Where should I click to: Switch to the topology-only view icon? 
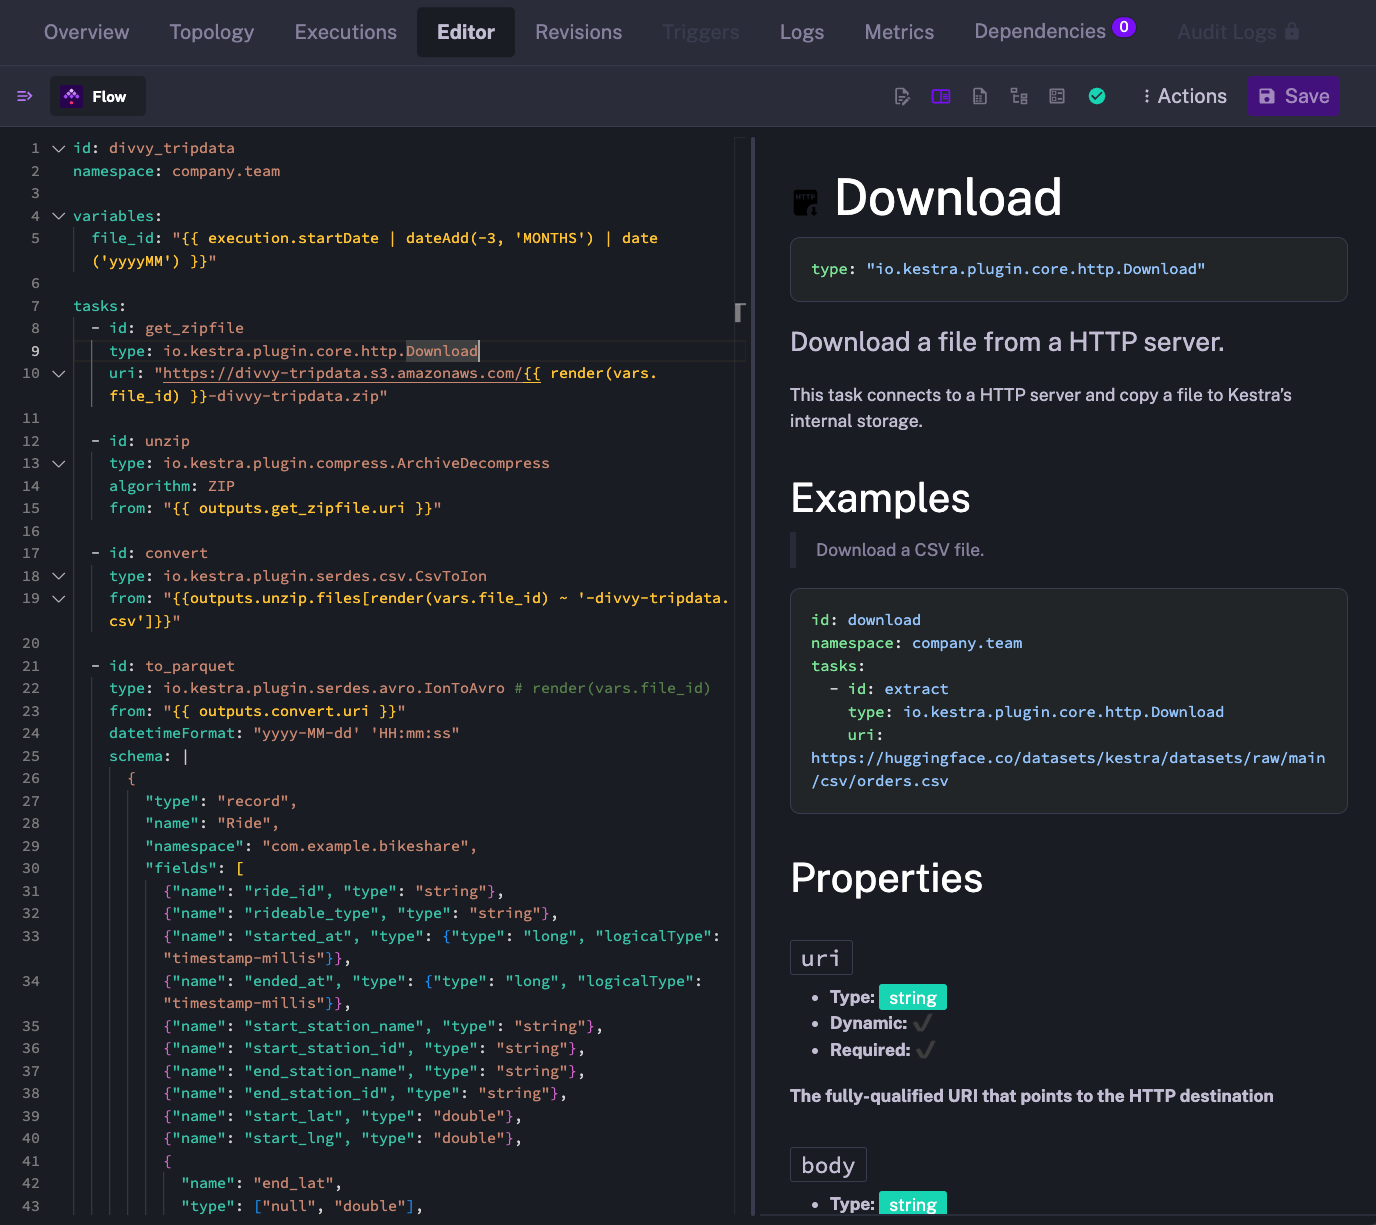click(x=1019, y=96)
